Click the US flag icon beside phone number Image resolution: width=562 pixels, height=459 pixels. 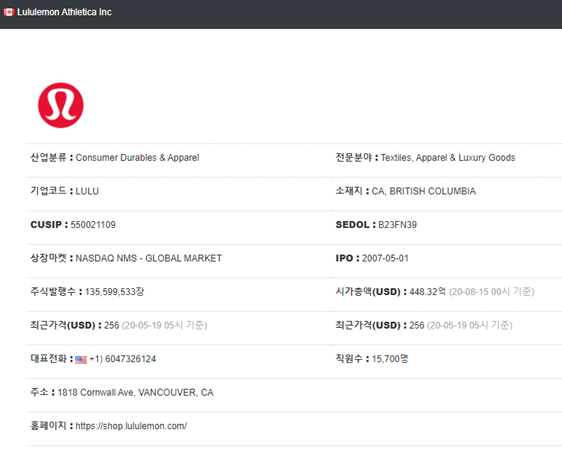coord(81,359)
